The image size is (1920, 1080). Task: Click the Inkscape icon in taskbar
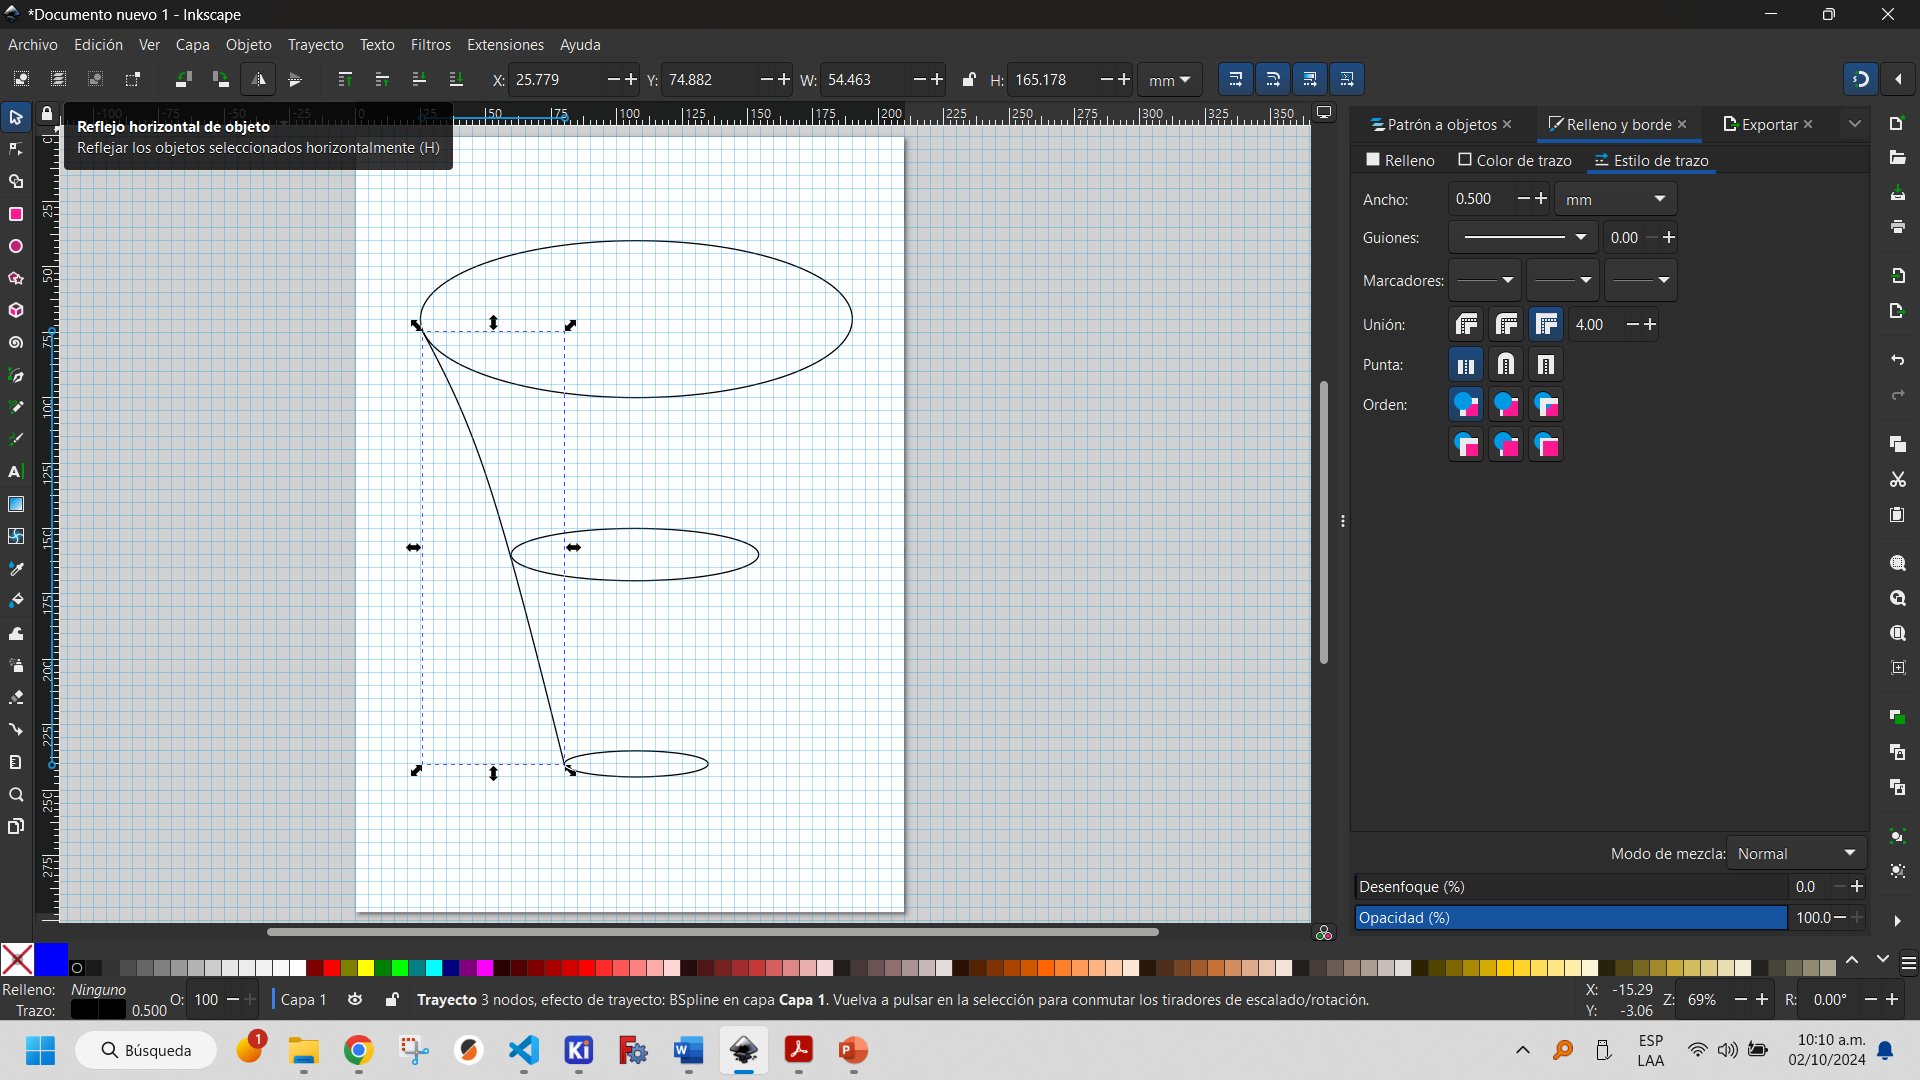tap(742, 1050)
